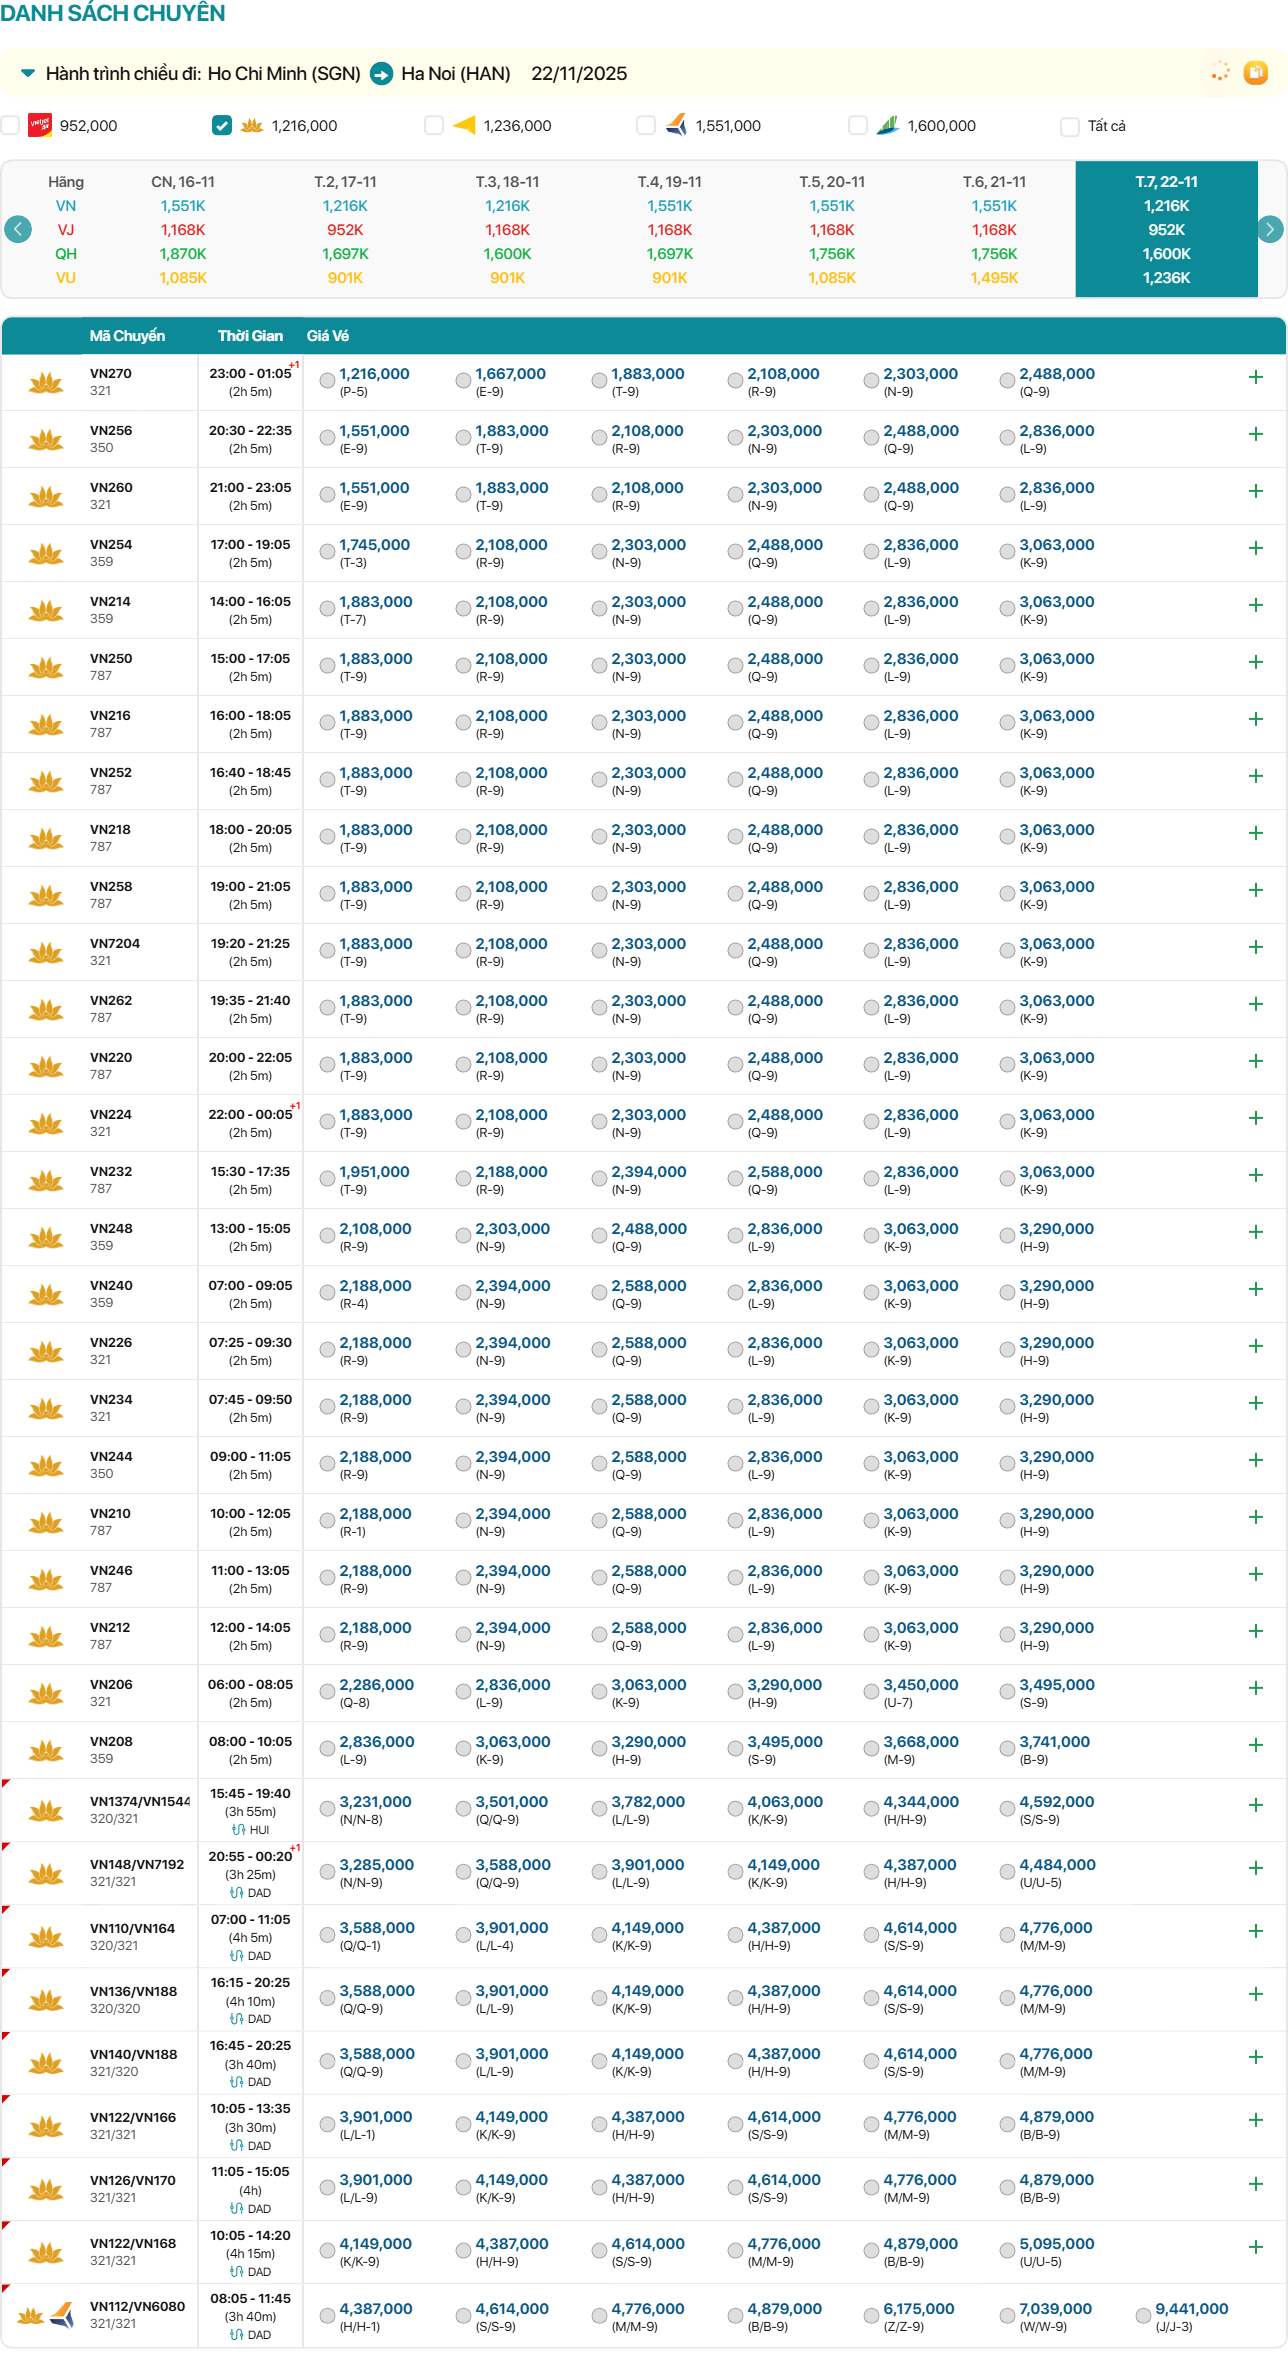This screenshot has height=2365, width=1288.
Task: Choose the 9,441,000 fare on VN112/VN6080
Action: tap(1143, 2315)
